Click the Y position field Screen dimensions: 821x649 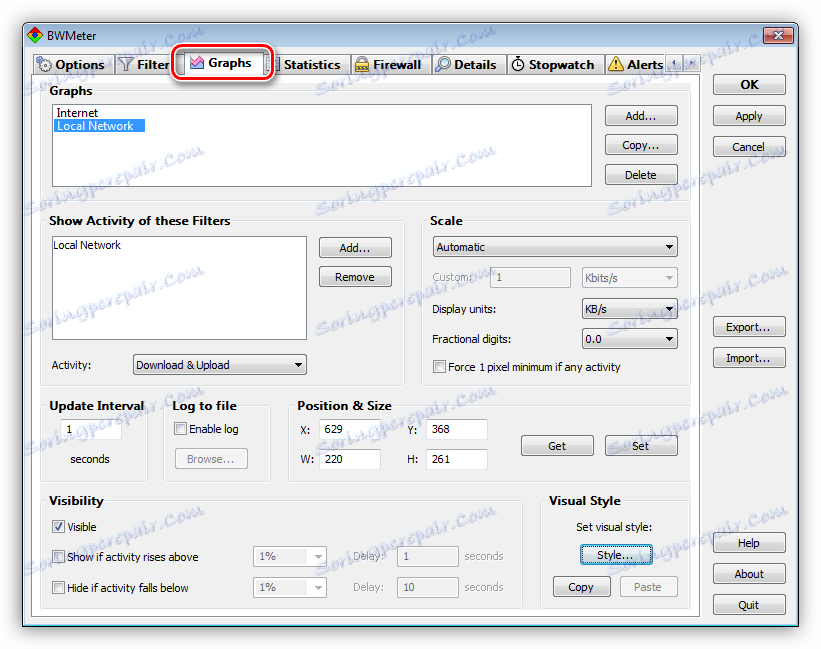pos(457,429)
